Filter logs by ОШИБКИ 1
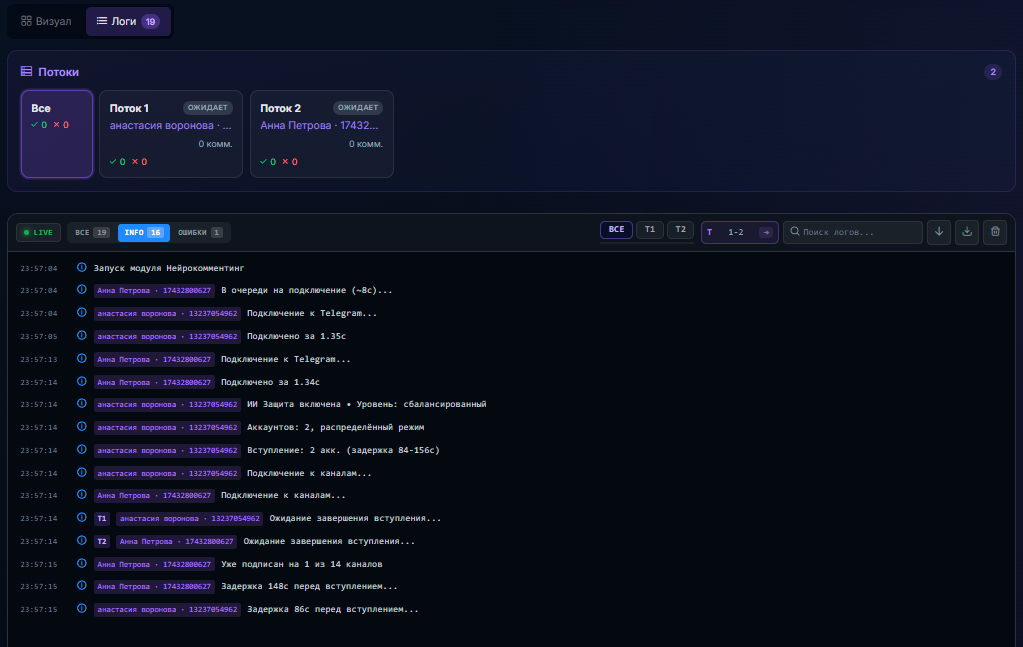1023x647 pixels. coord(200,232)
